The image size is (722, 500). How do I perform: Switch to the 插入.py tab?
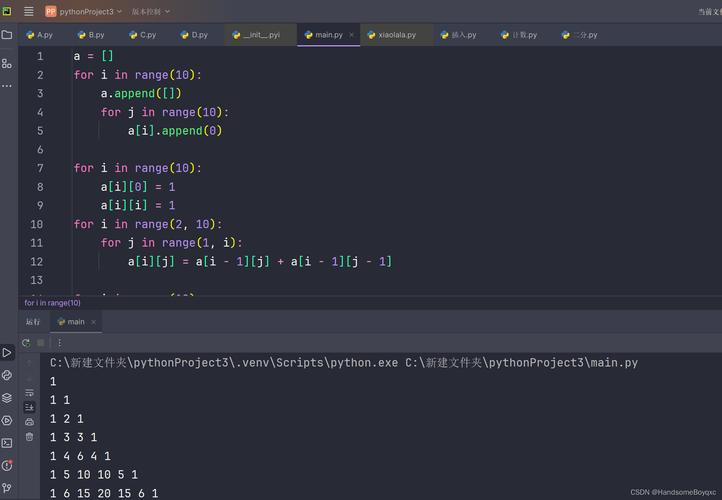[x=459, y=35]
